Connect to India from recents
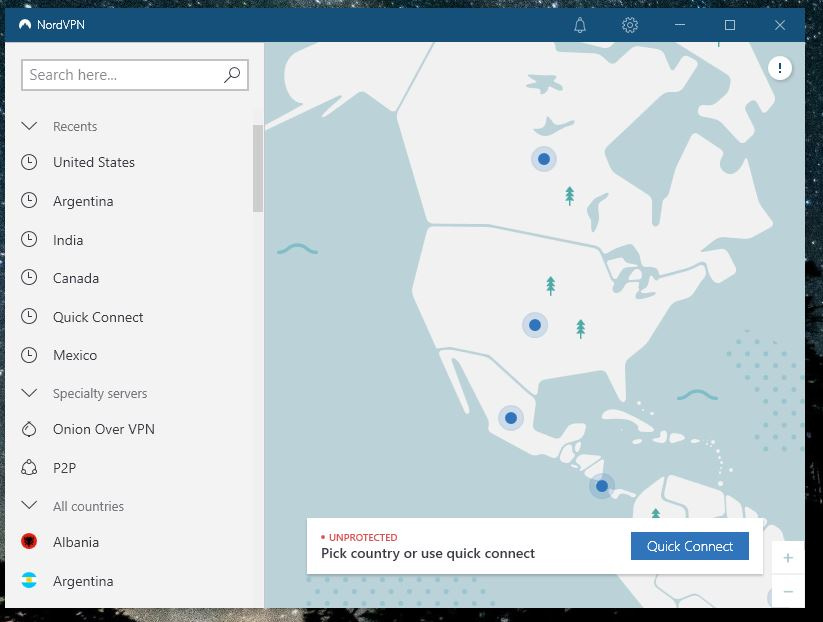Viewport: 823px width, 622px height. coord(68,240)
